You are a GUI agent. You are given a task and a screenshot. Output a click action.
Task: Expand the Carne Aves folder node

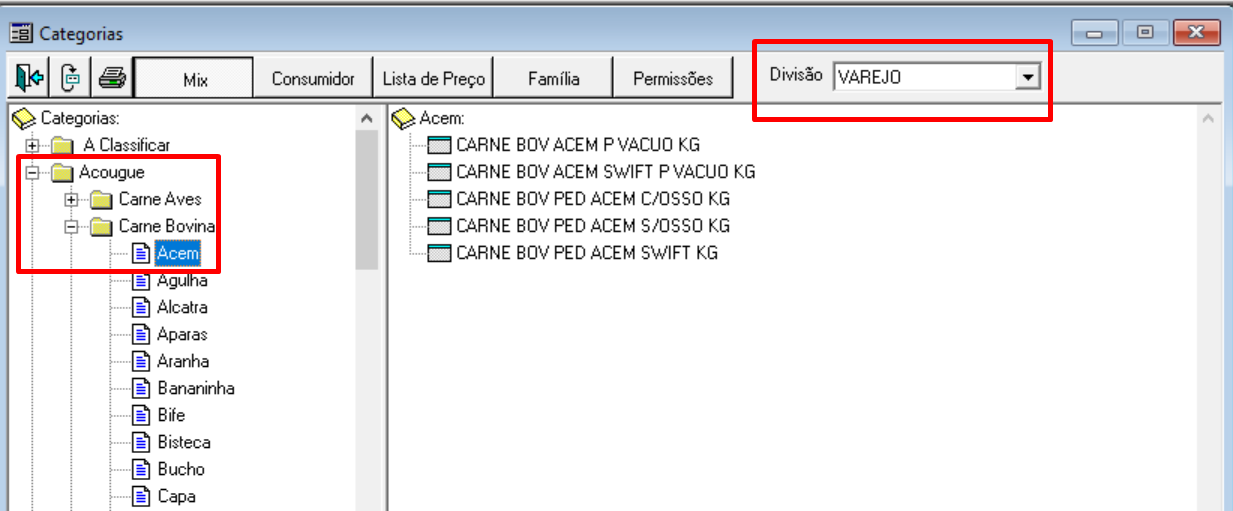(x=71, y=199)
